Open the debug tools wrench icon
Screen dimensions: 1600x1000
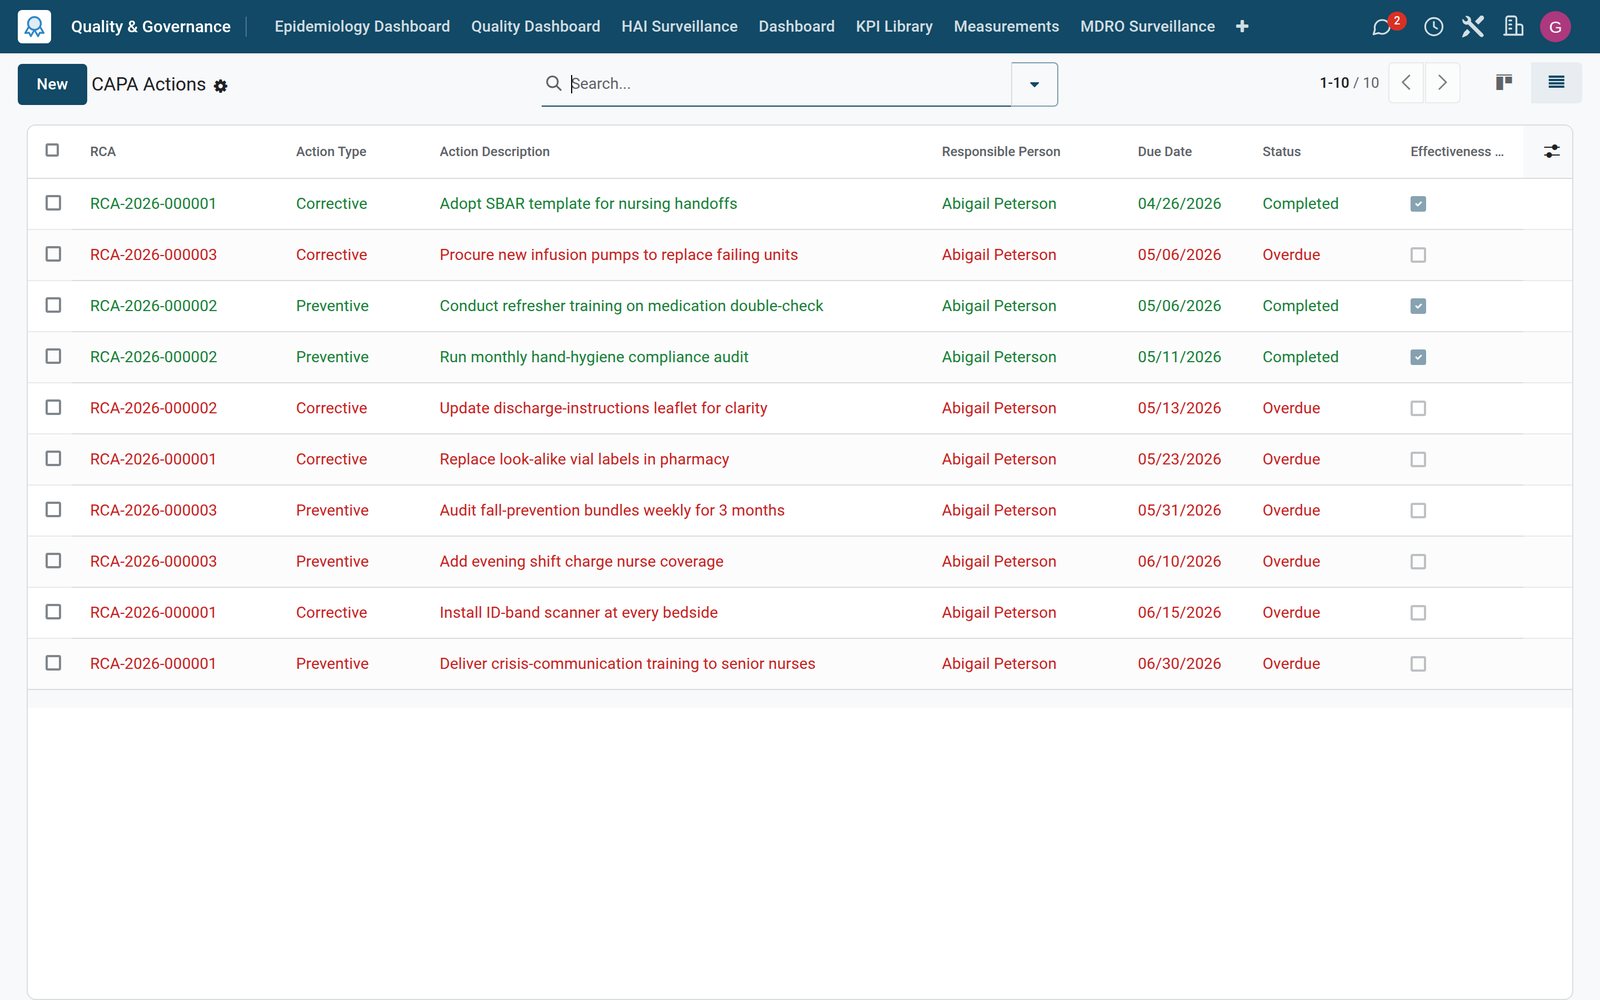1473,27
